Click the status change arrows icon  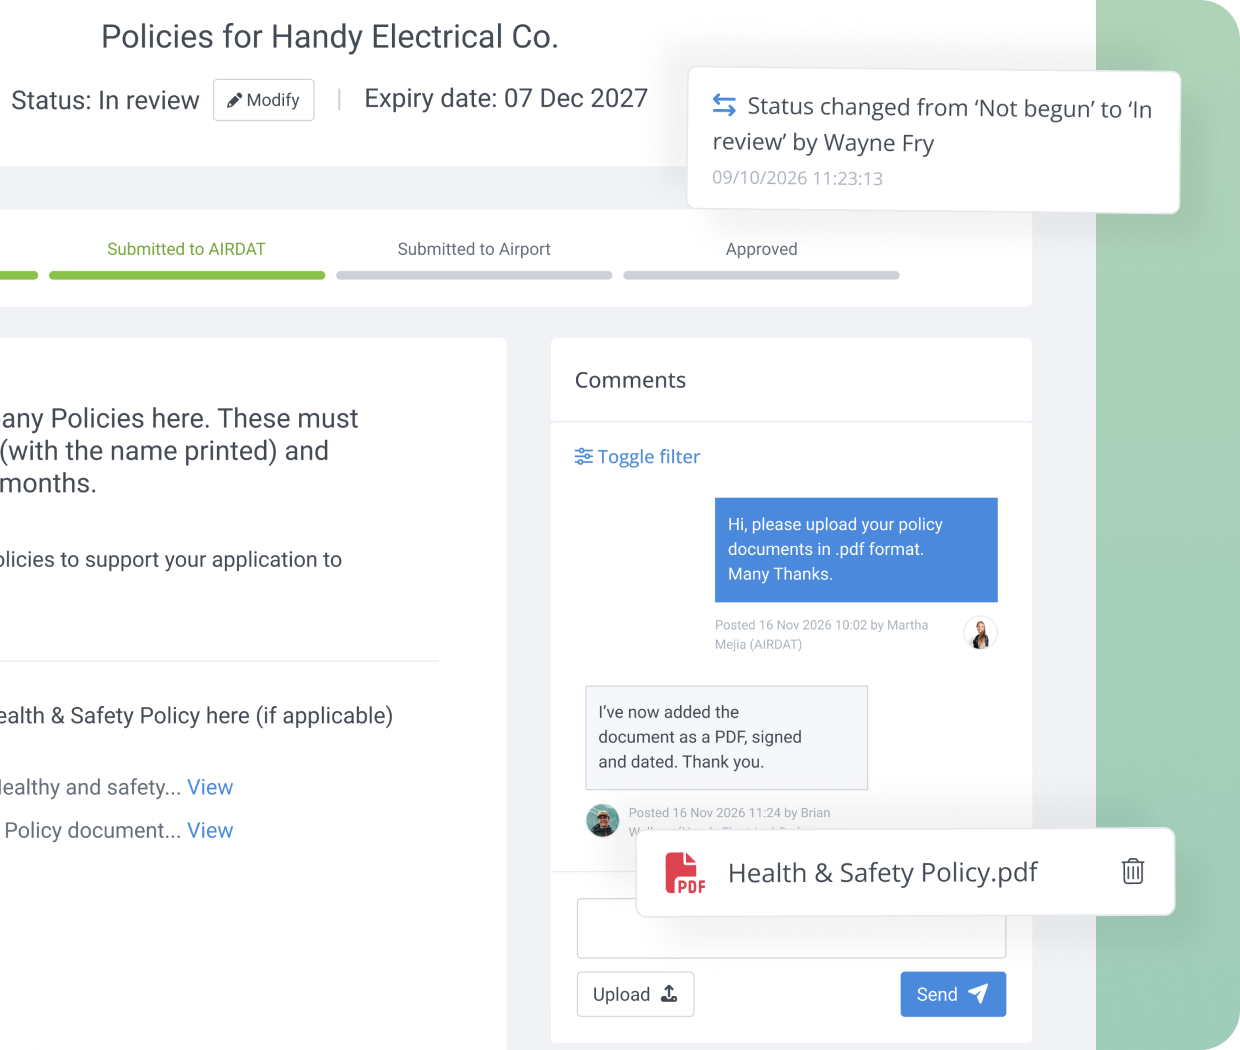(724, 105)
